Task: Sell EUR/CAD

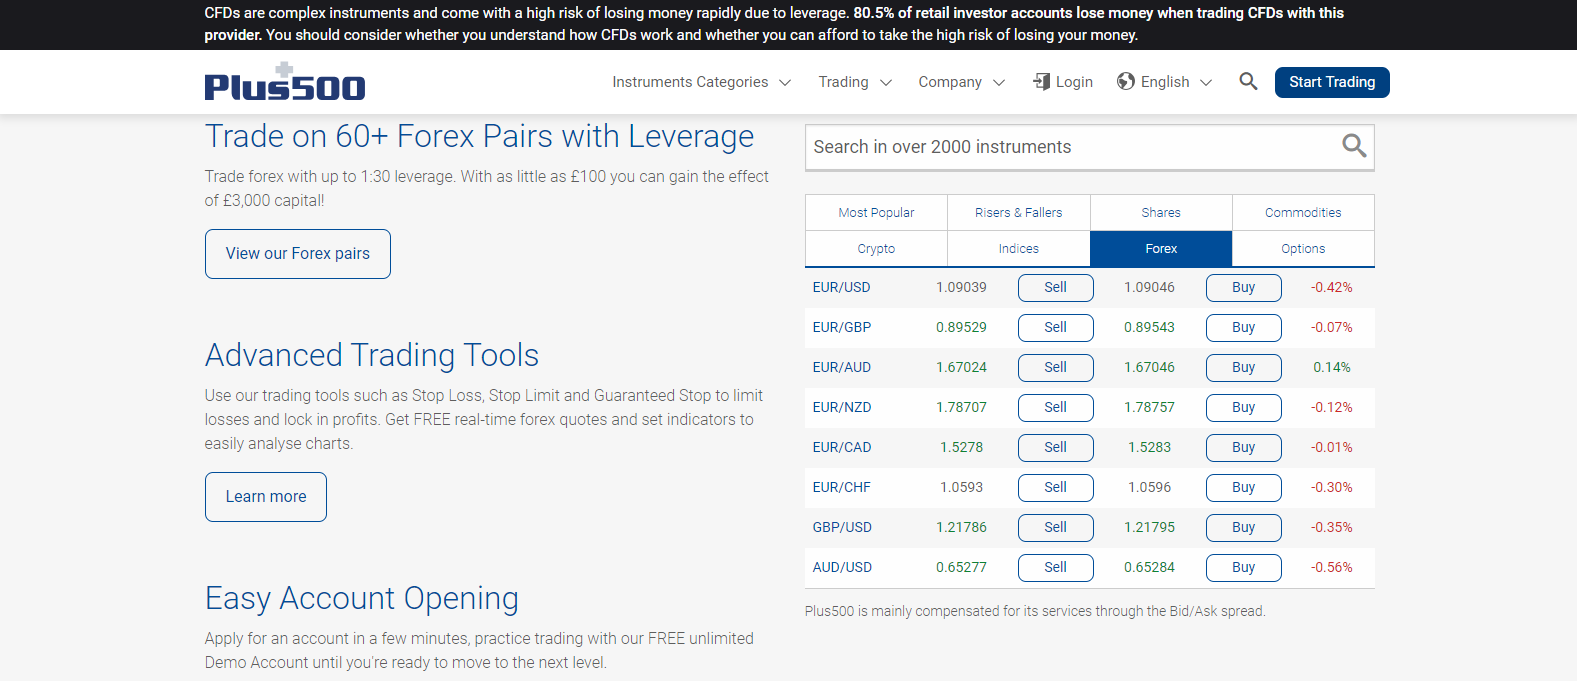Action: click(x=1056, y=448)
